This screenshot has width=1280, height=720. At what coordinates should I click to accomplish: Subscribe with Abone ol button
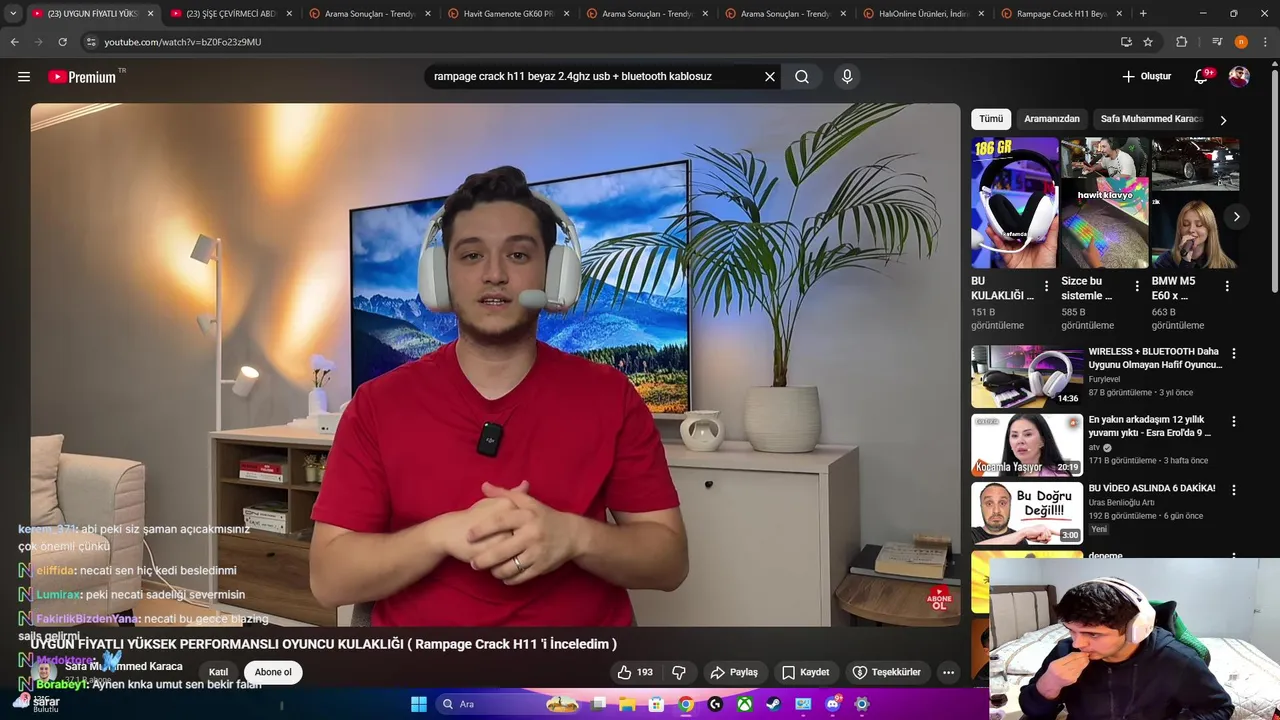pyautogui.click(x=273, y=672)
